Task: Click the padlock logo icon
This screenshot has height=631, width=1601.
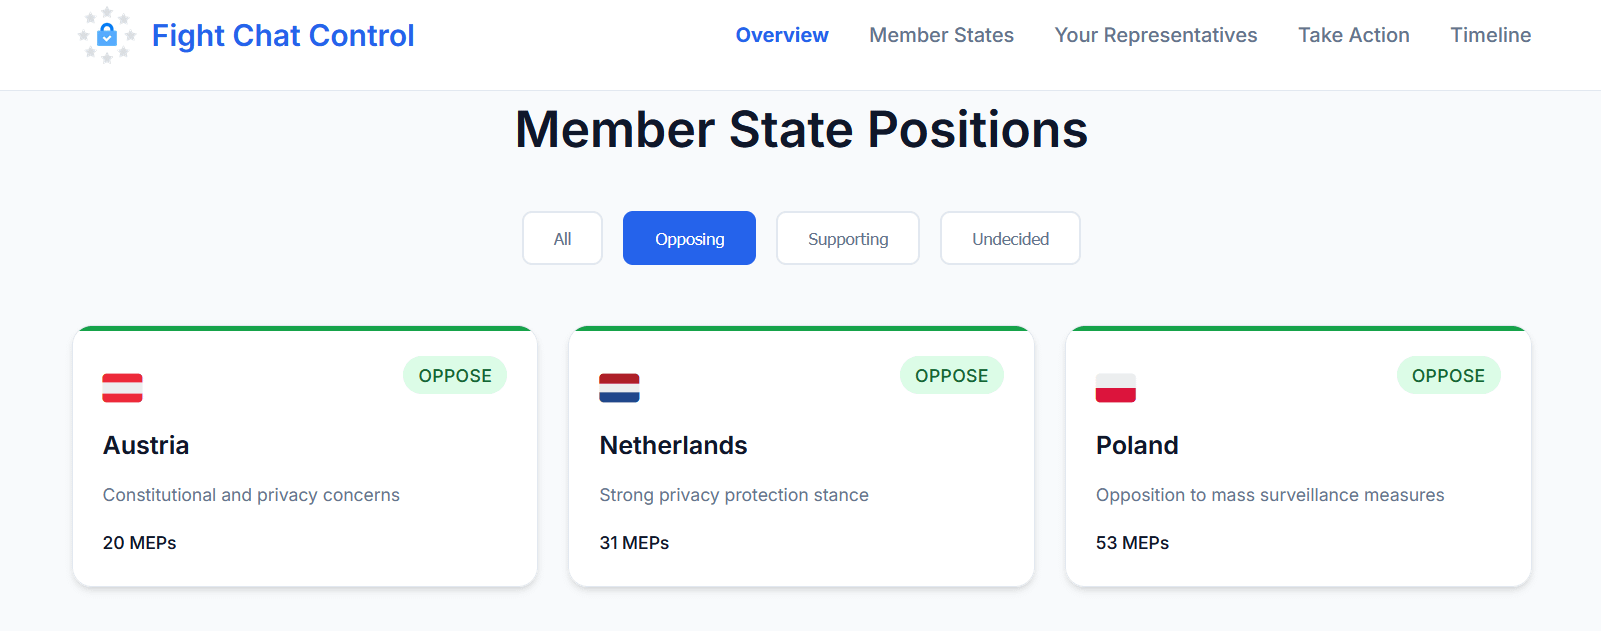Action: click(107, 35)
